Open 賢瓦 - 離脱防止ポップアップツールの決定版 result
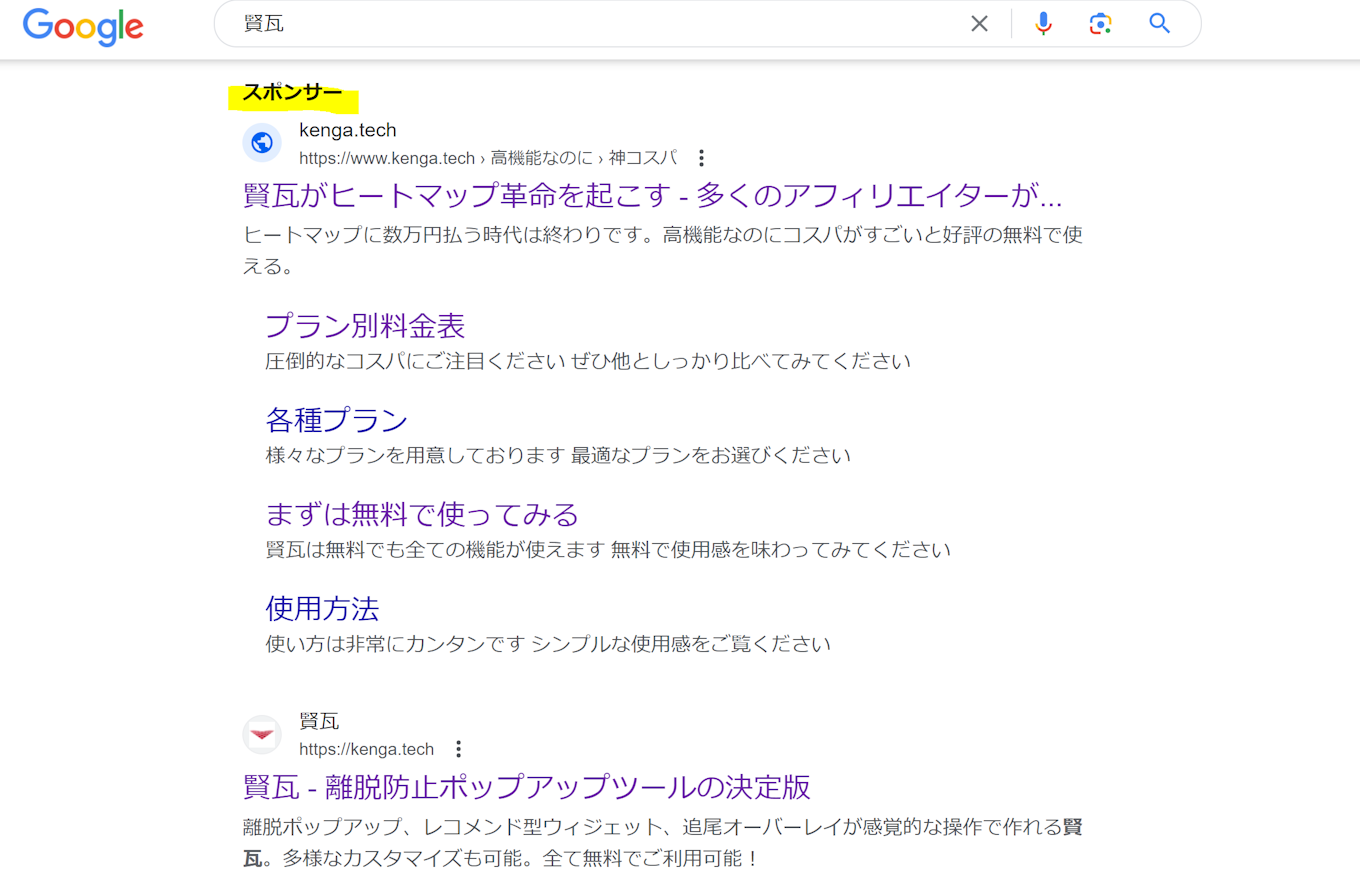 pyautogui.click(x=527, y=787)
